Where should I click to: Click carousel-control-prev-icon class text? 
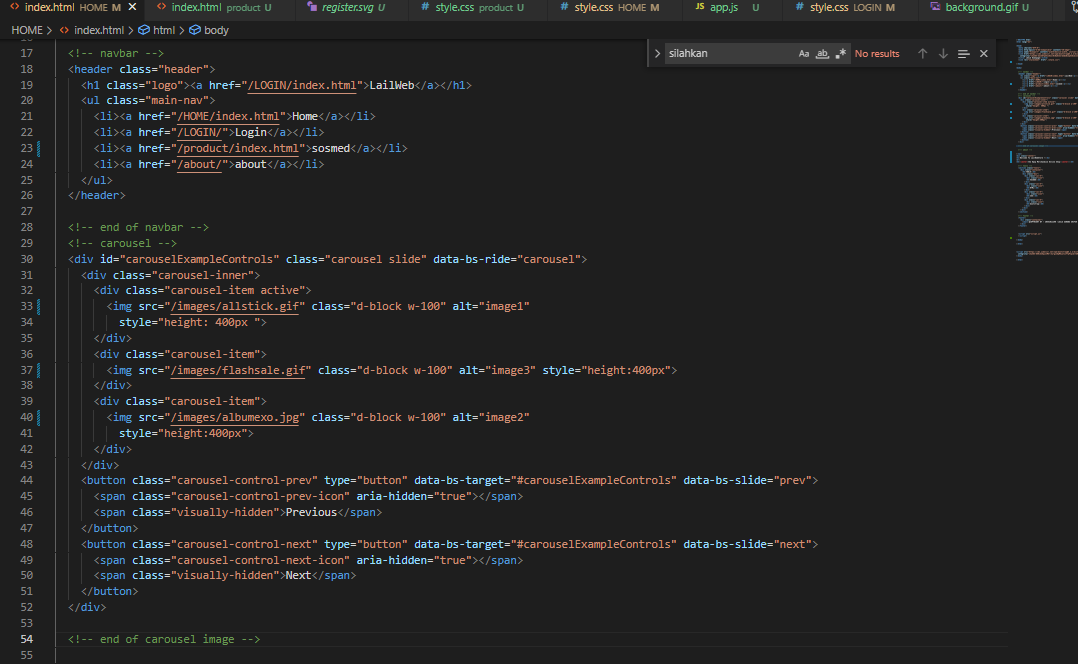click(260, 496)
